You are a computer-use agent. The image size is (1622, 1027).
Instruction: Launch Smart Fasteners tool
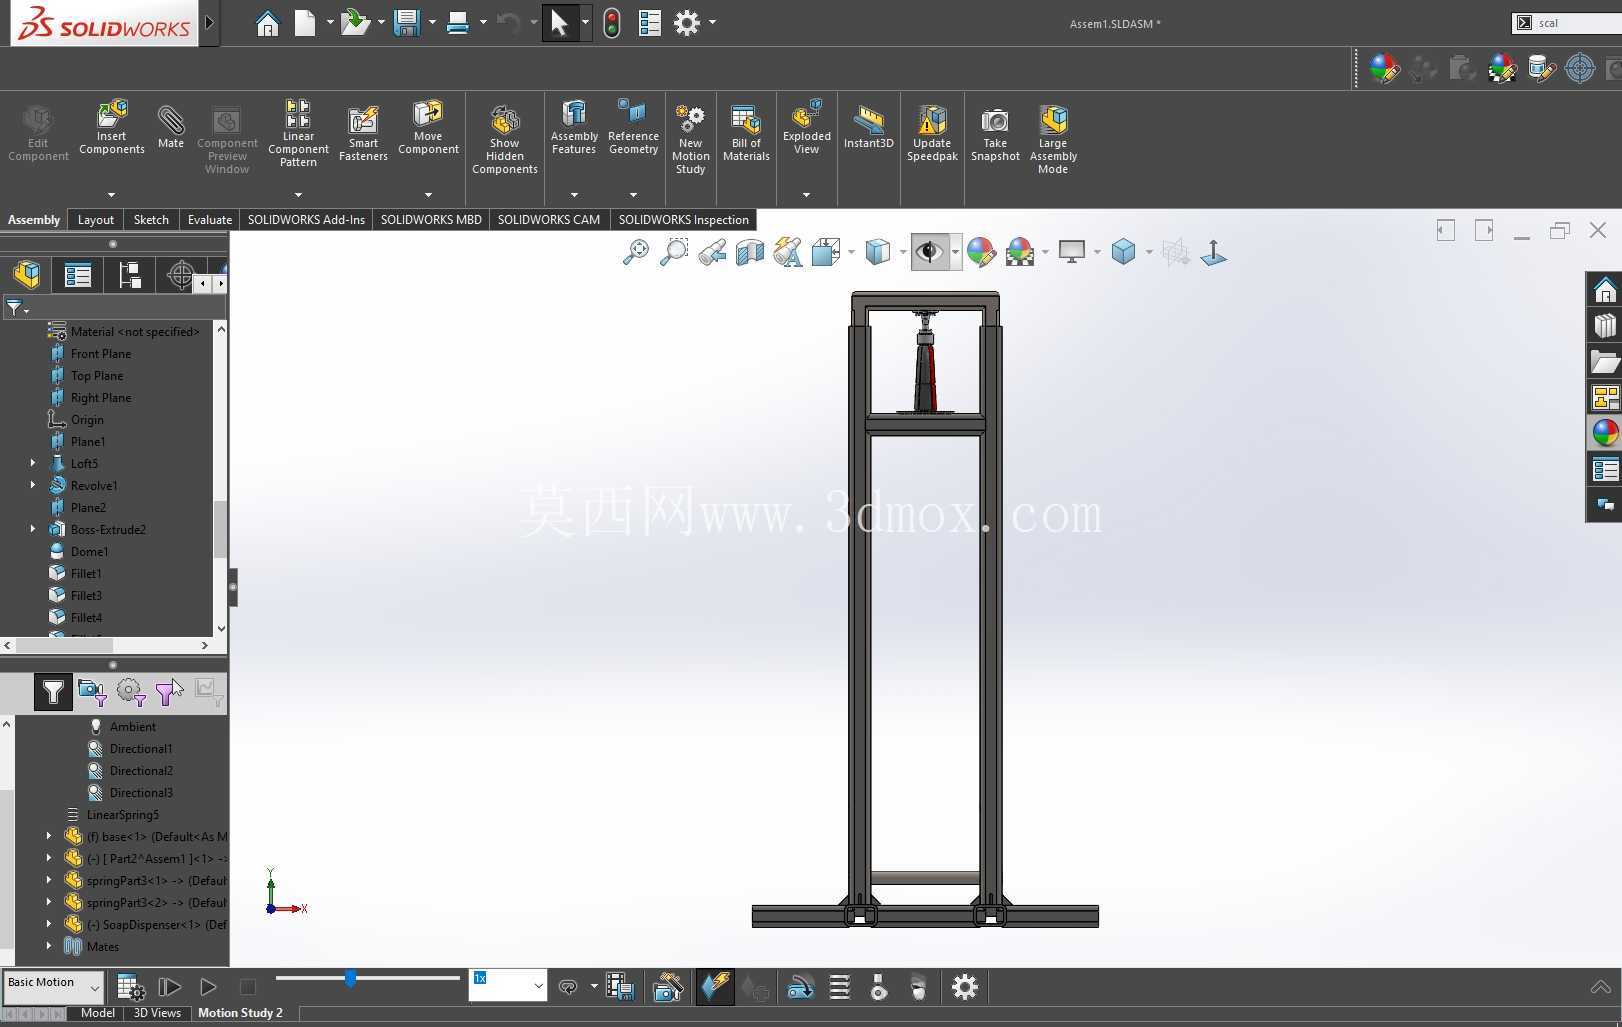coord(363,133)
